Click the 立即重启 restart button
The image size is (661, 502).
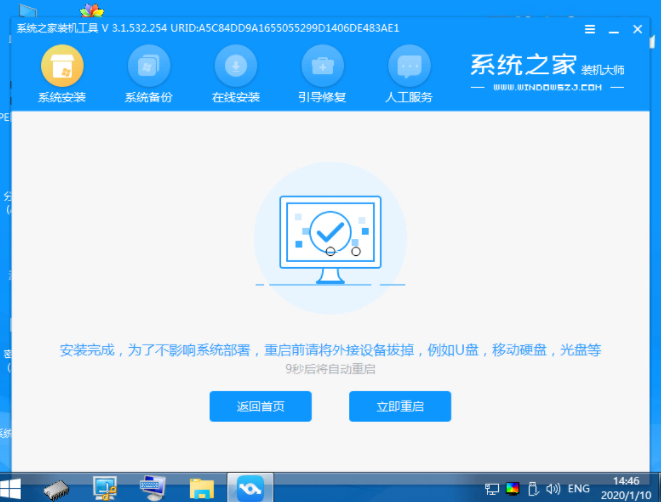[x=400, y=406]
